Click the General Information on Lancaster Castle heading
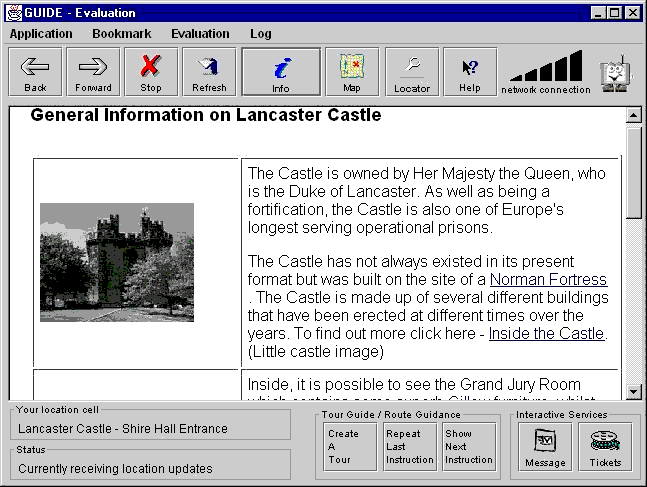Image resolution: width=647 pixels, height=487 pixels. pyautogui.click(x=205, y=115)
